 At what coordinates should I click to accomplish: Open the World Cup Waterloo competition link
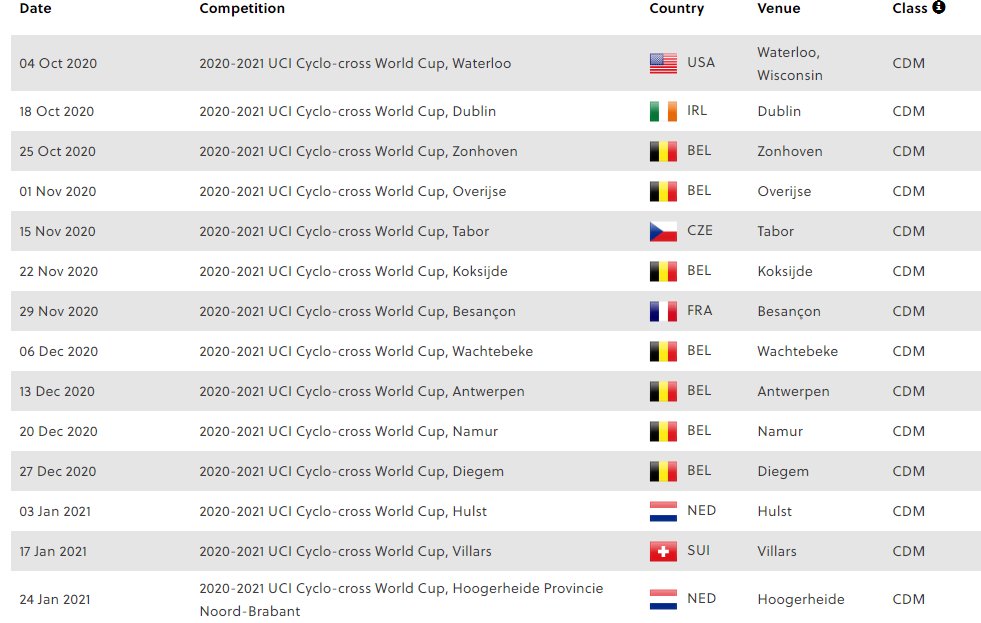tap(355, 63)
